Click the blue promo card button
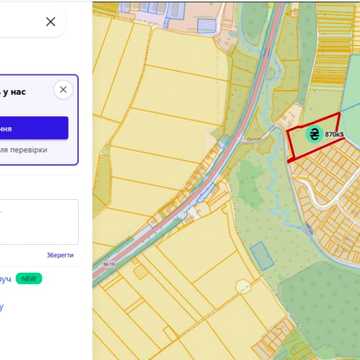 pyautogui.click(x=34, y=128)
